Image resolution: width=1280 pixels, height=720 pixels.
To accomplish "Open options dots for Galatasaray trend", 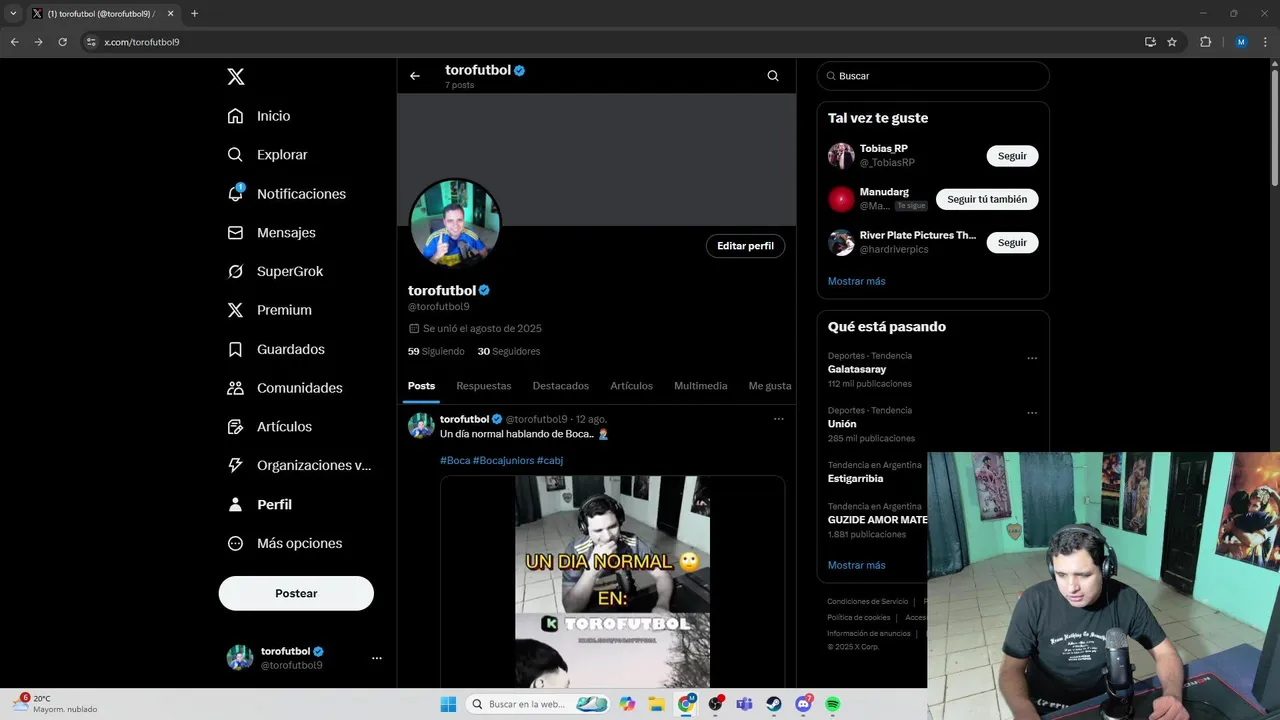I will coord(1032,358).
